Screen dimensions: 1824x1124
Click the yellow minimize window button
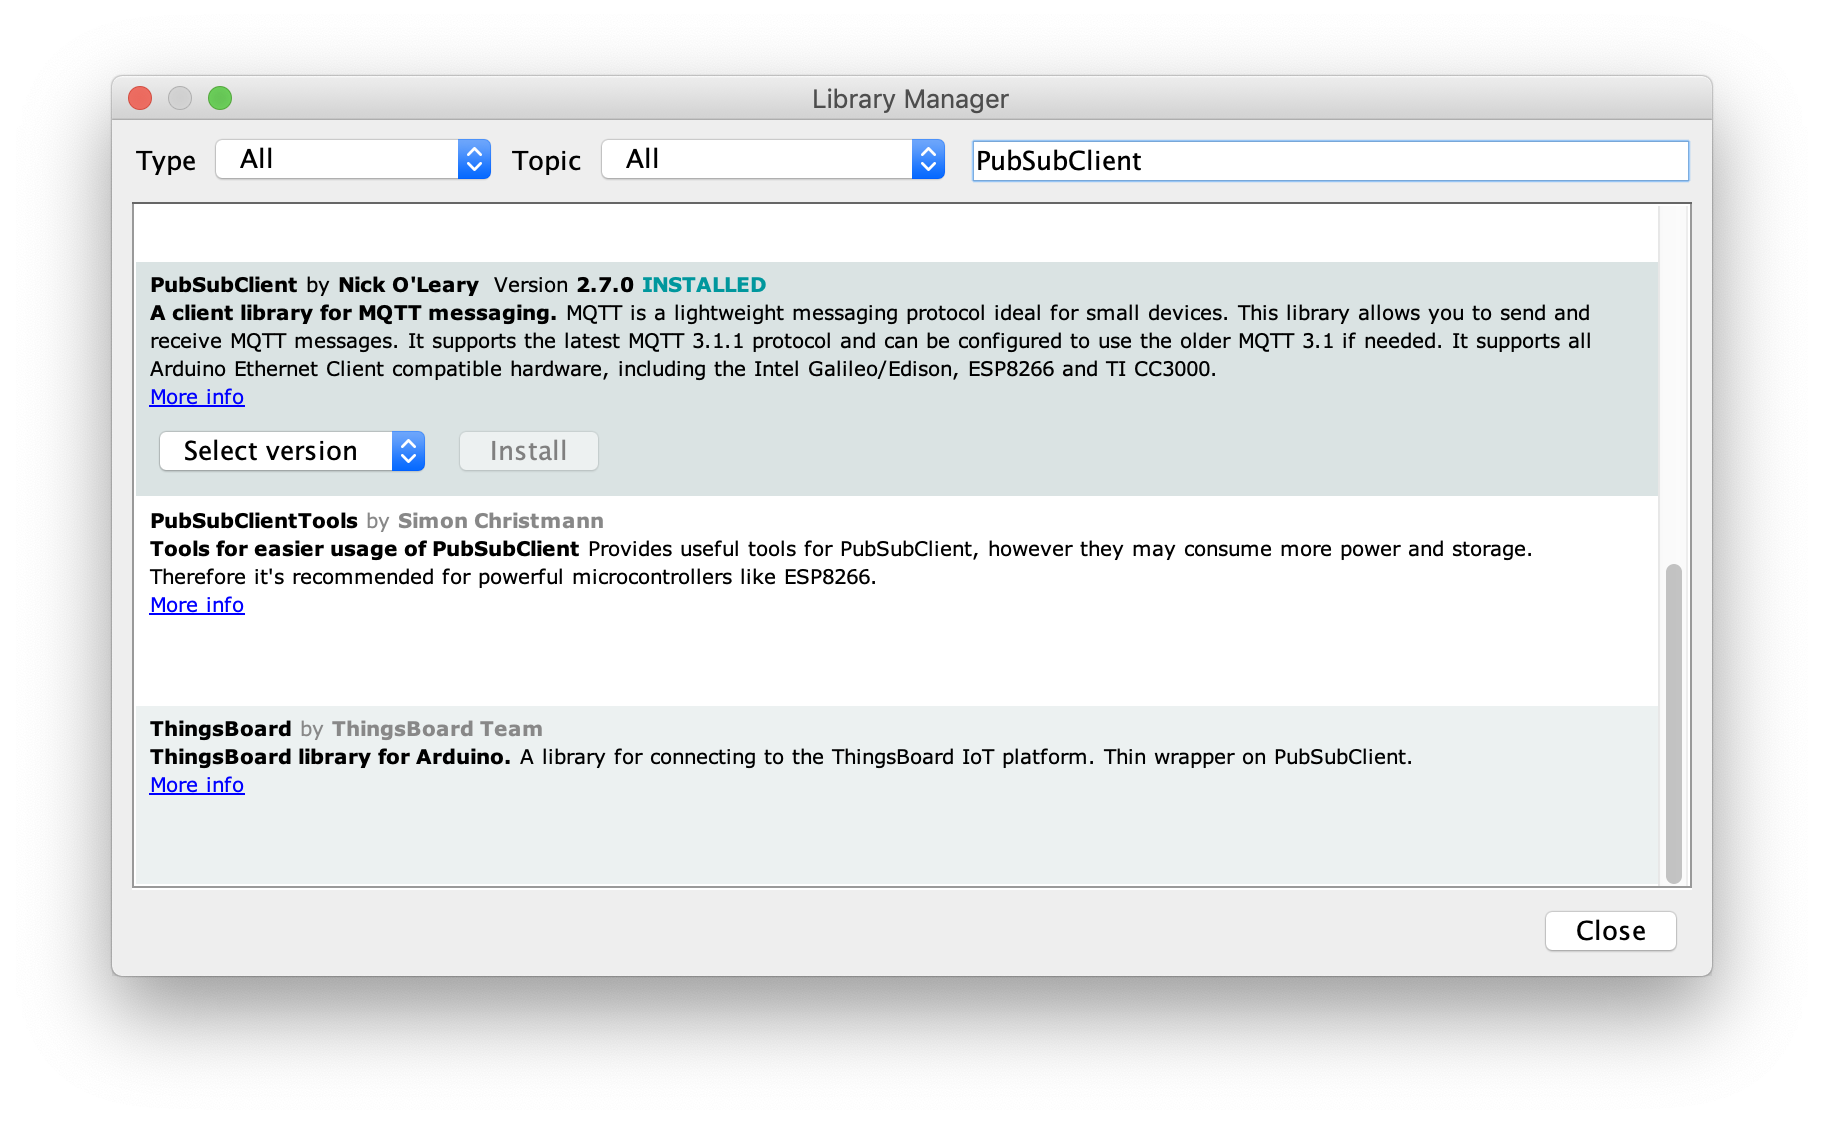click(180, 98)
